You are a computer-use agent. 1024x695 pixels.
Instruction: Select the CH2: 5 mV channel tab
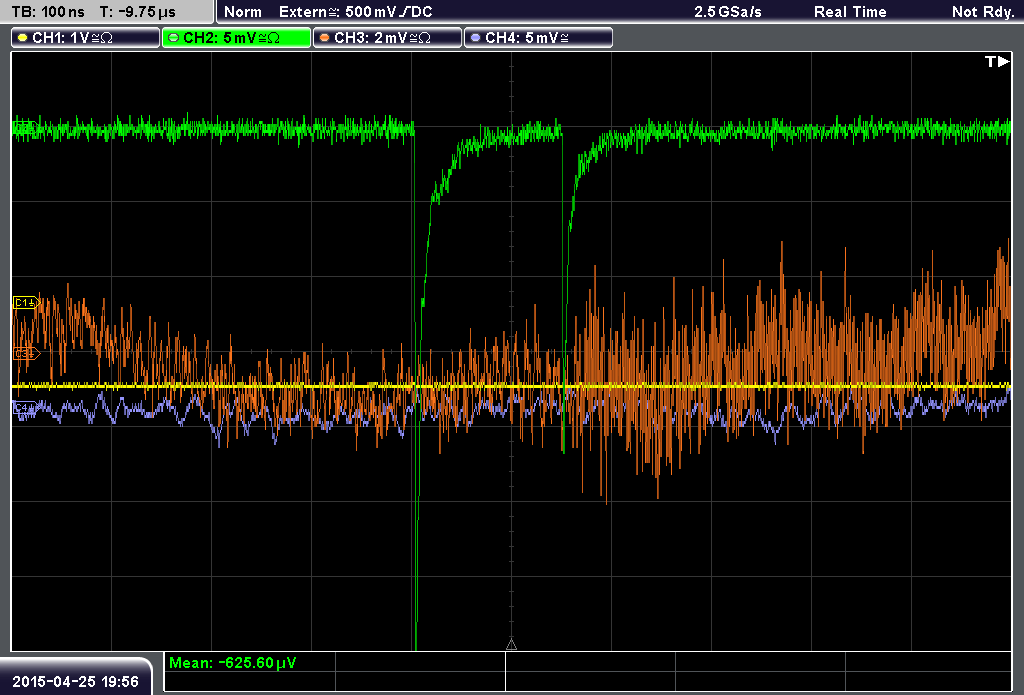tap(236, 38)
